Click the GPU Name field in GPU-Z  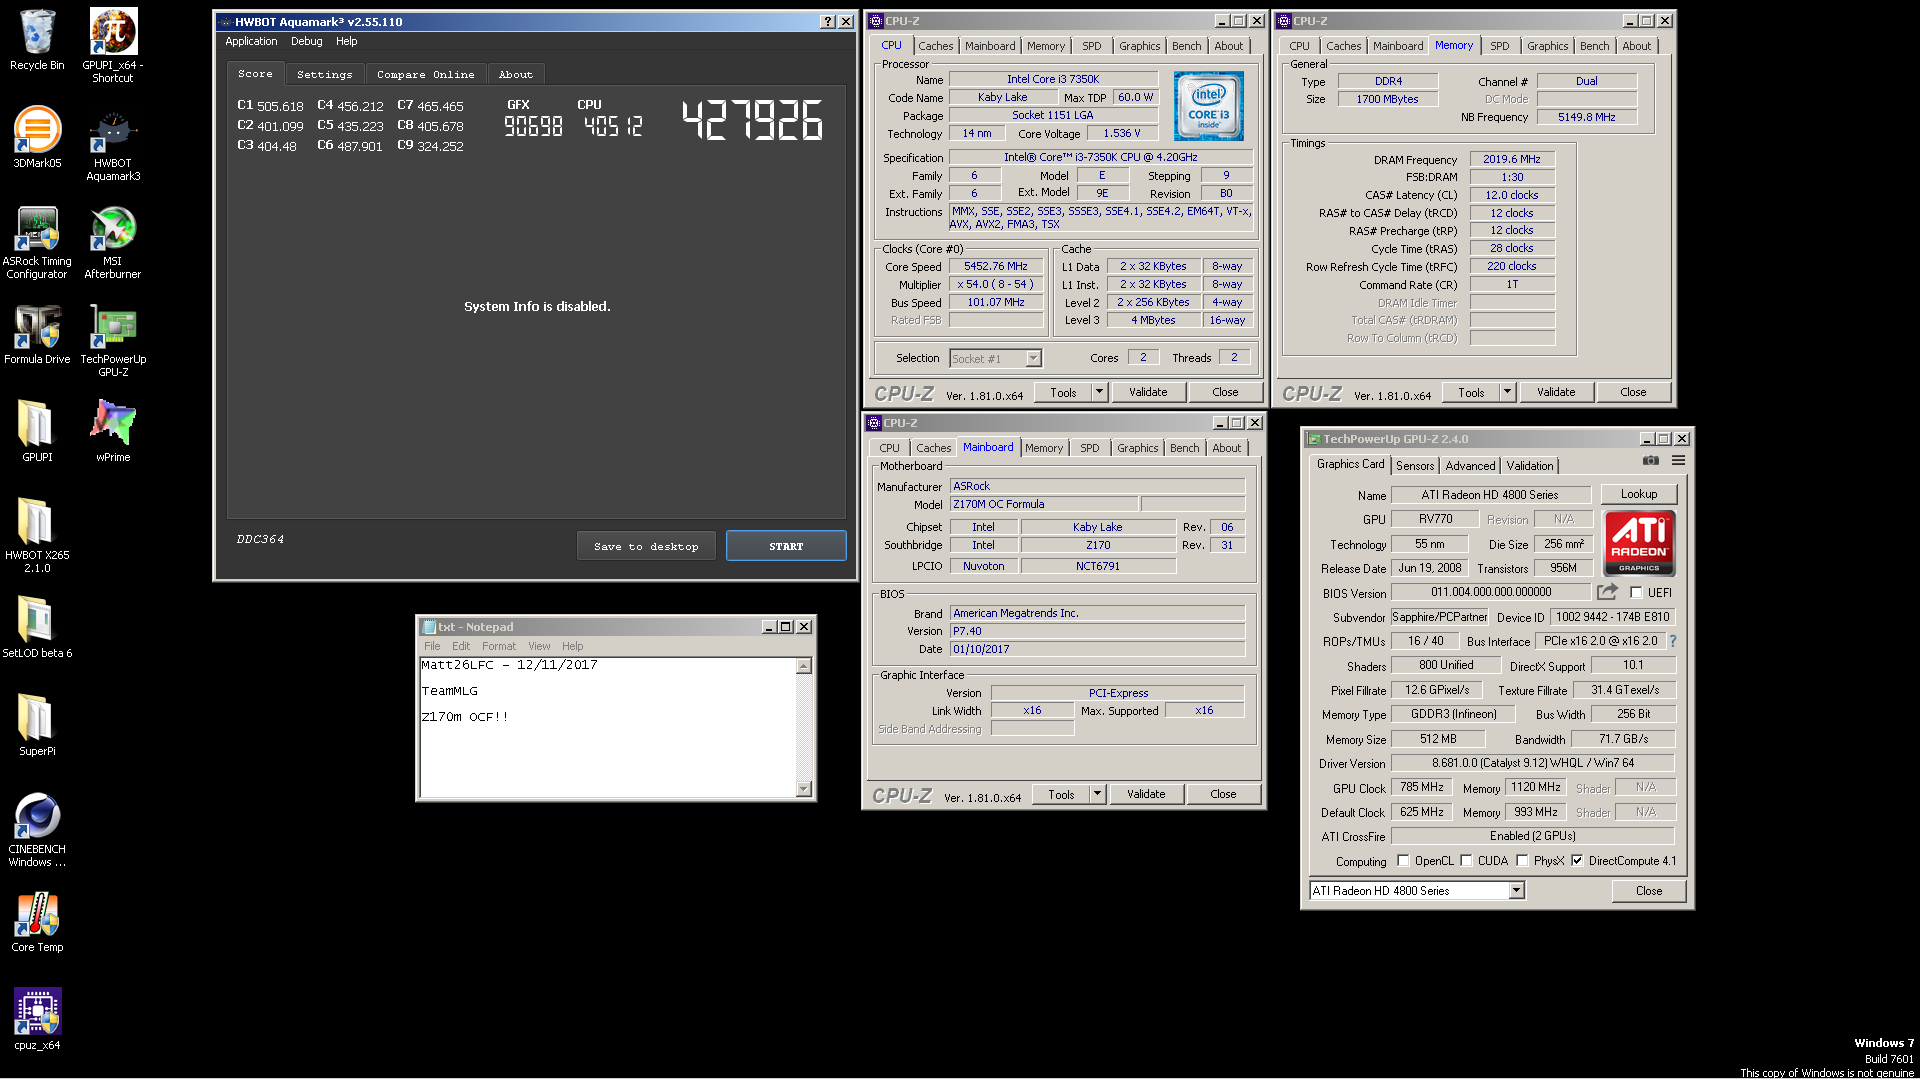click(x=1490, y=494)
